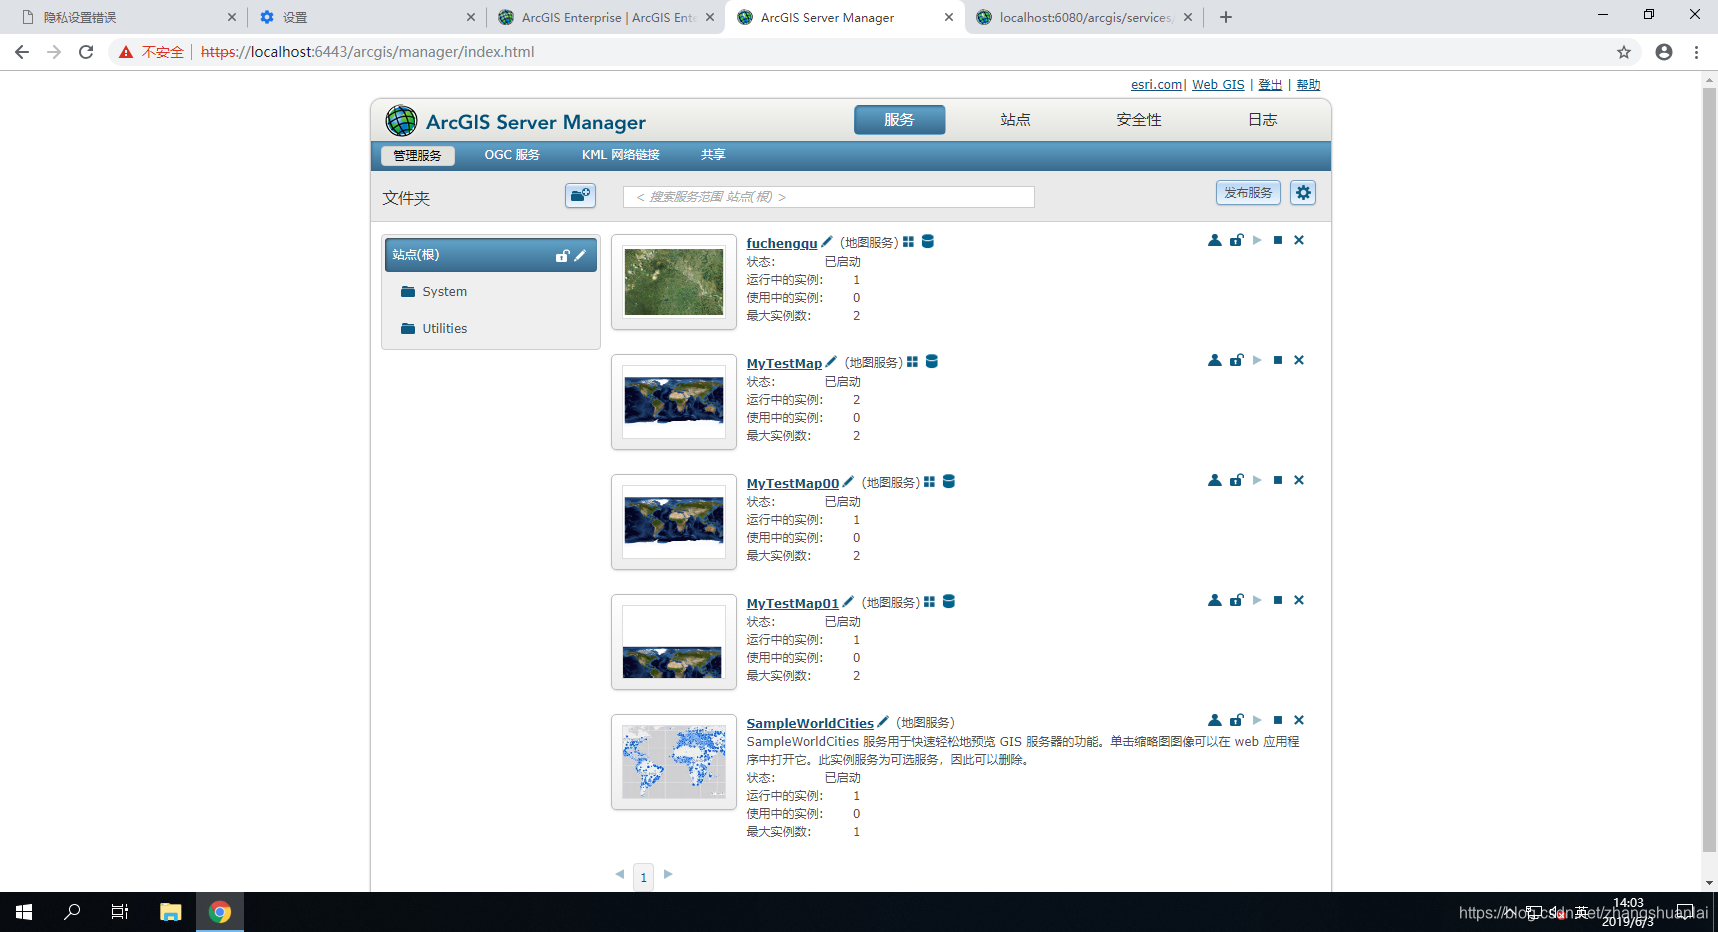This screenshot has height=932, width=1718.
Task: Edit MyTestMap01 with pencil icon
Action: pyautogui.click(x=848, y=601)
